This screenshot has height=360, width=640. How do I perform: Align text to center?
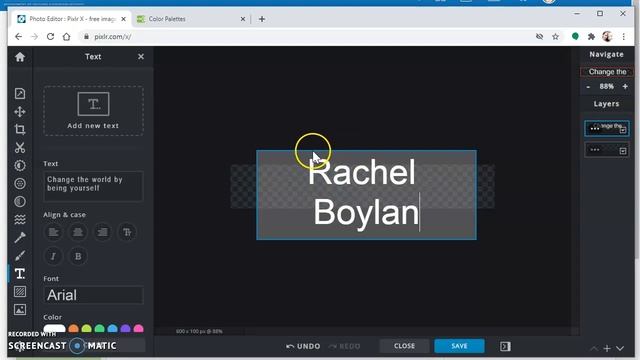[78, 232]
